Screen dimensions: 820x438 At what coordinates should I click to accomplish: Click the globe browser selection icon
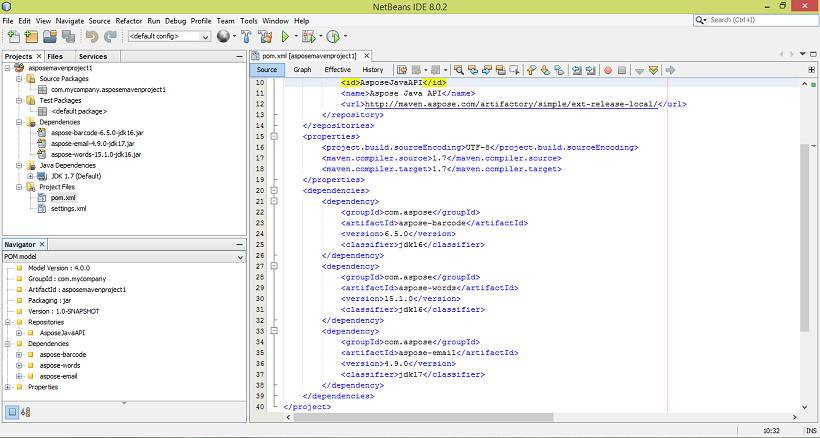point(223,36)
